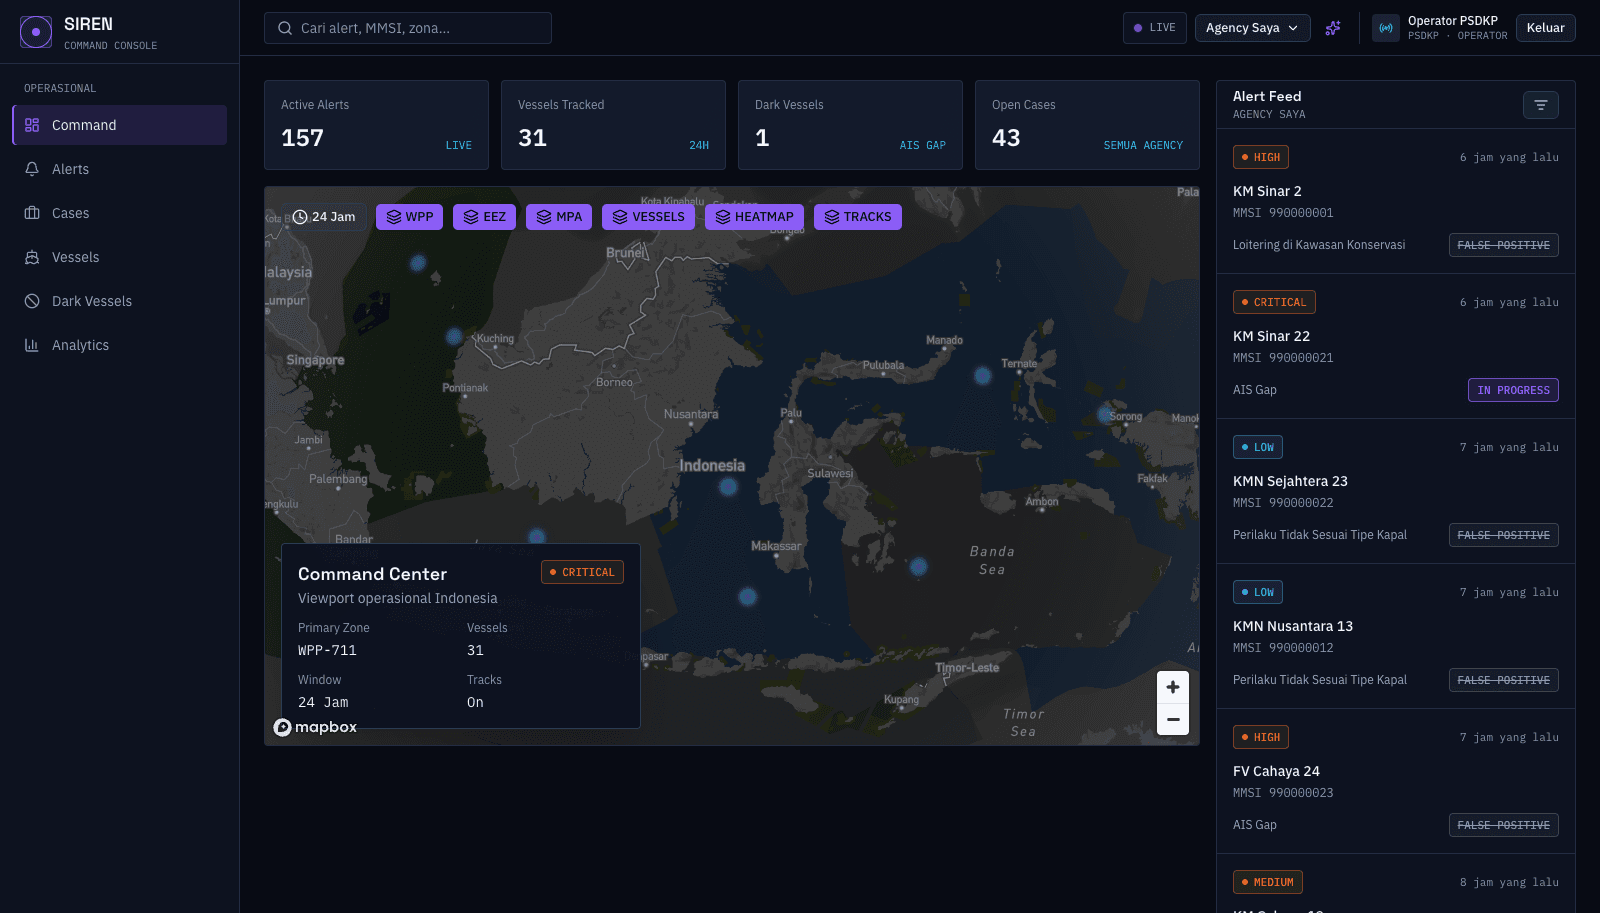The height and width of the screenshot is (913, 1600).
Task: Click the SIREN logo icon
Action: pyautogui.click(x=36, y=32)
